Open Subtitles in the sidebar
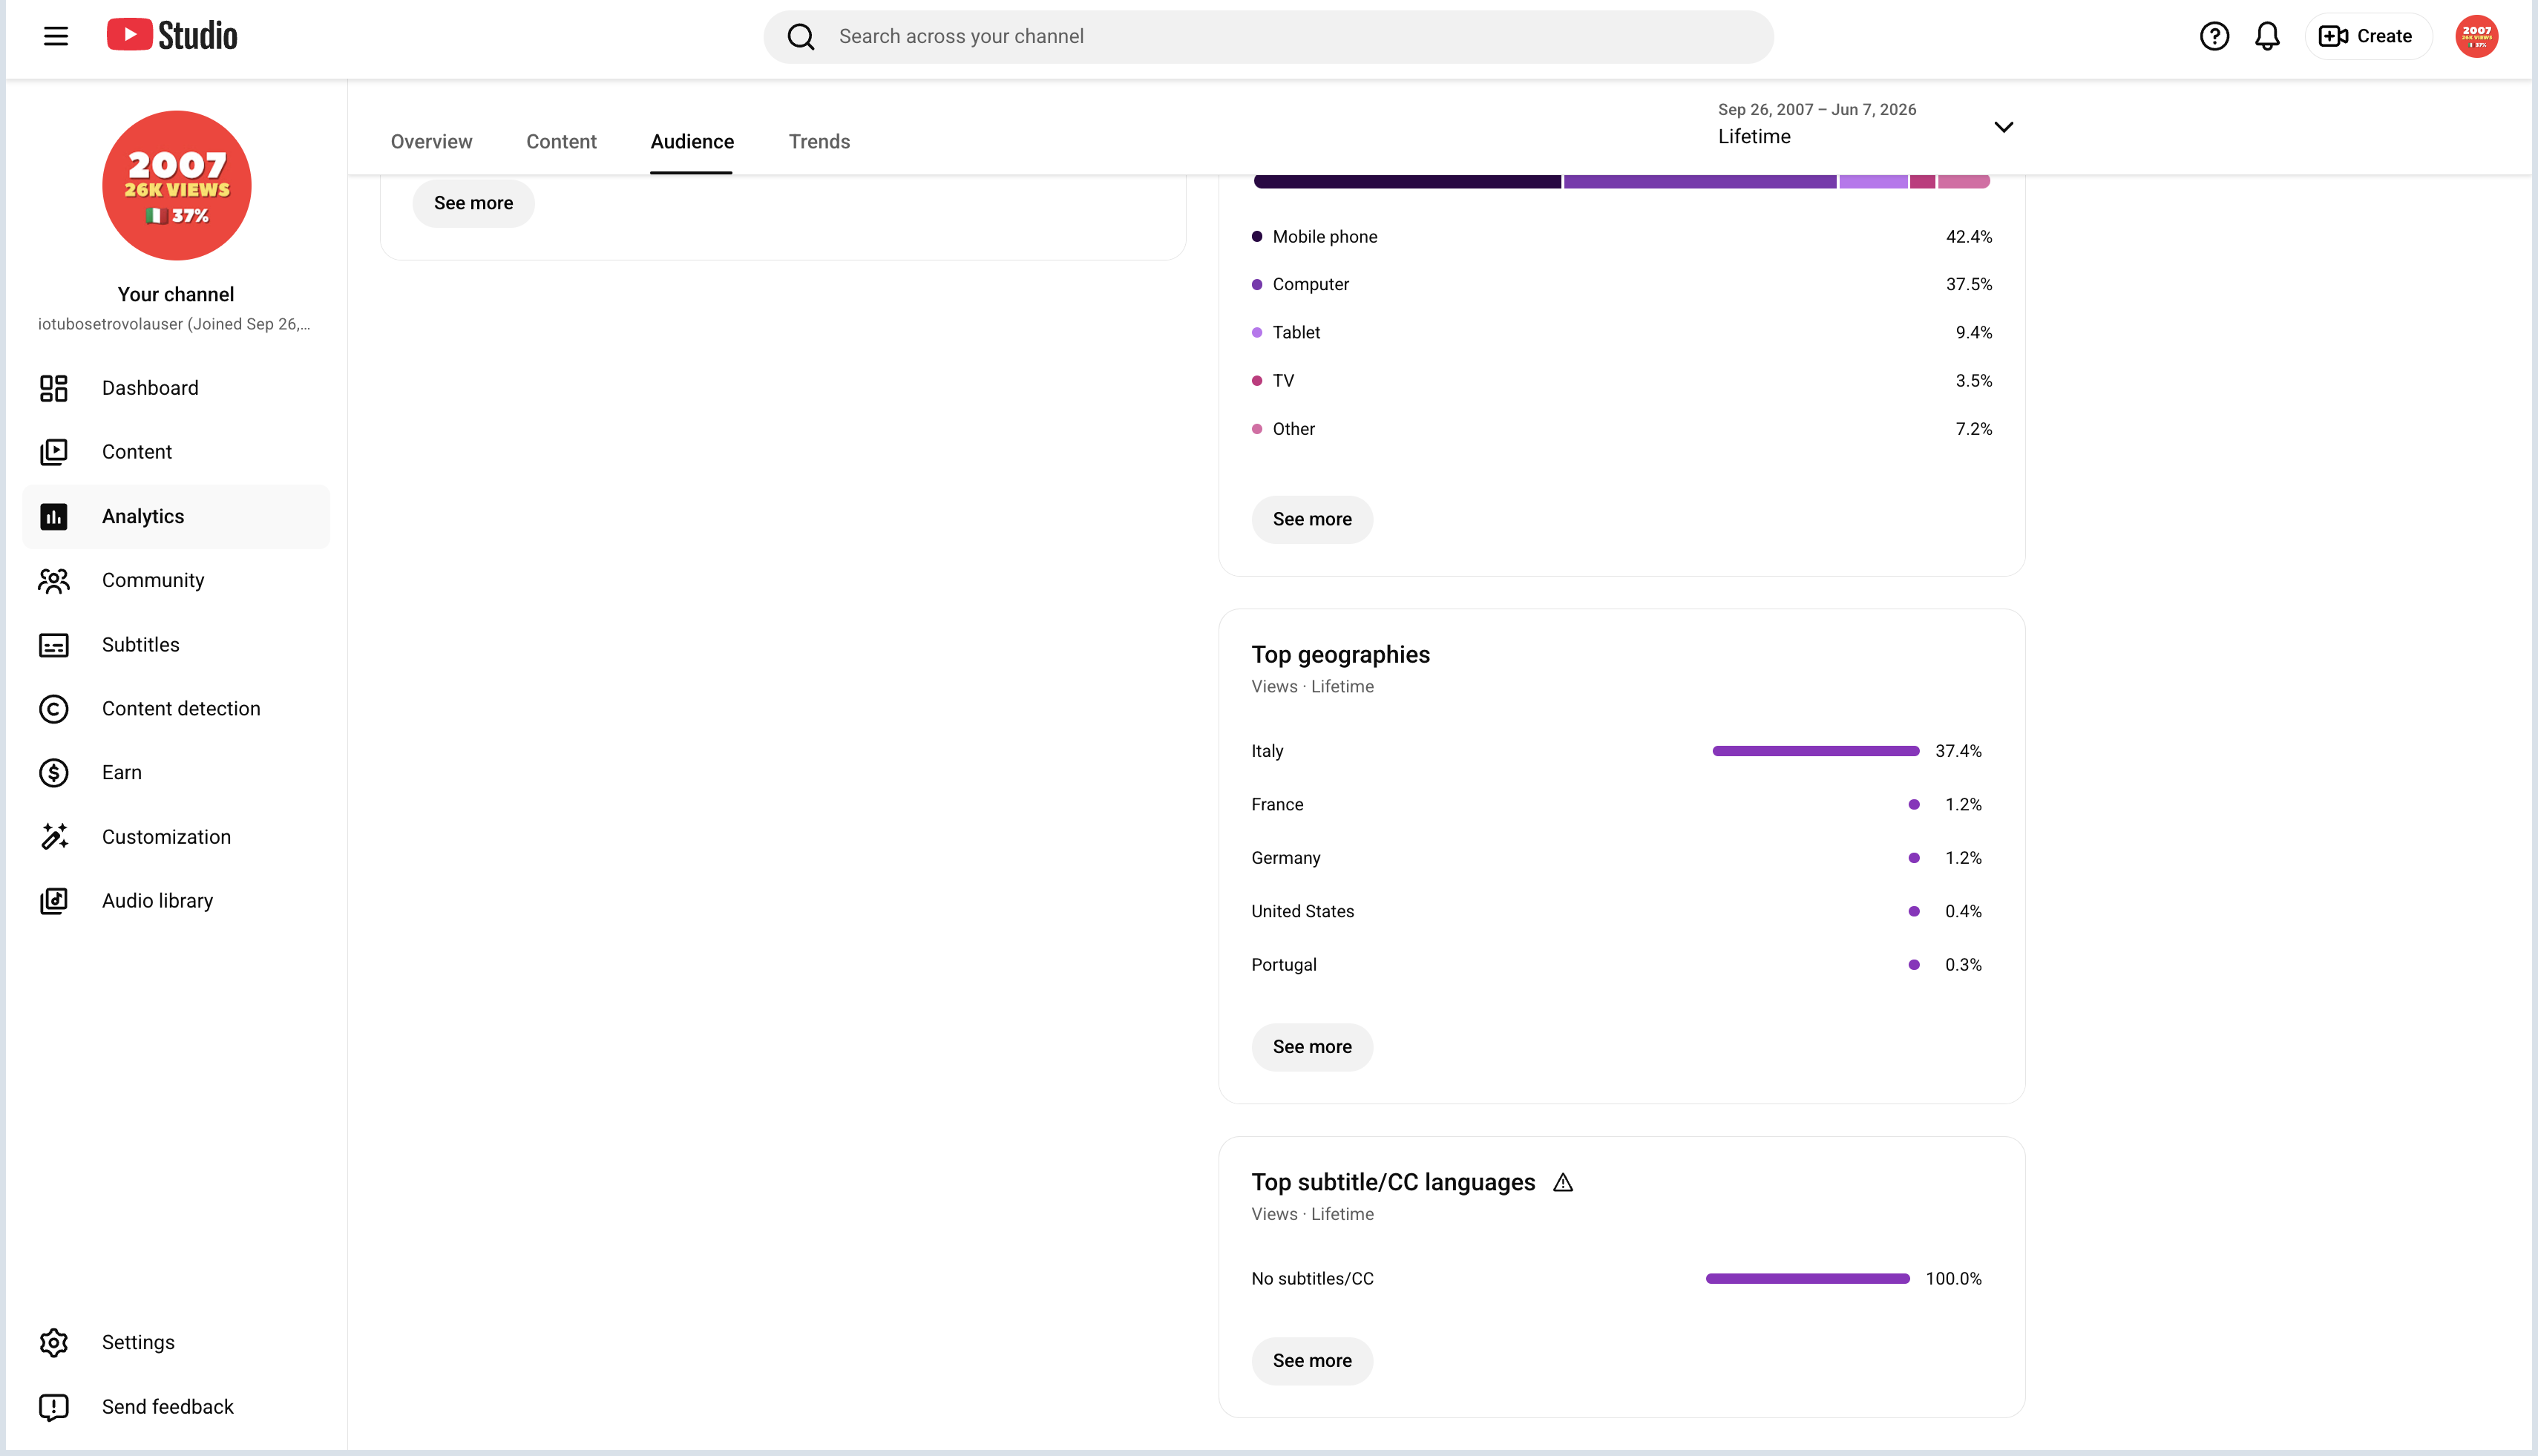The height and width of the screenshot is (1456, 2538). point(141,645)
